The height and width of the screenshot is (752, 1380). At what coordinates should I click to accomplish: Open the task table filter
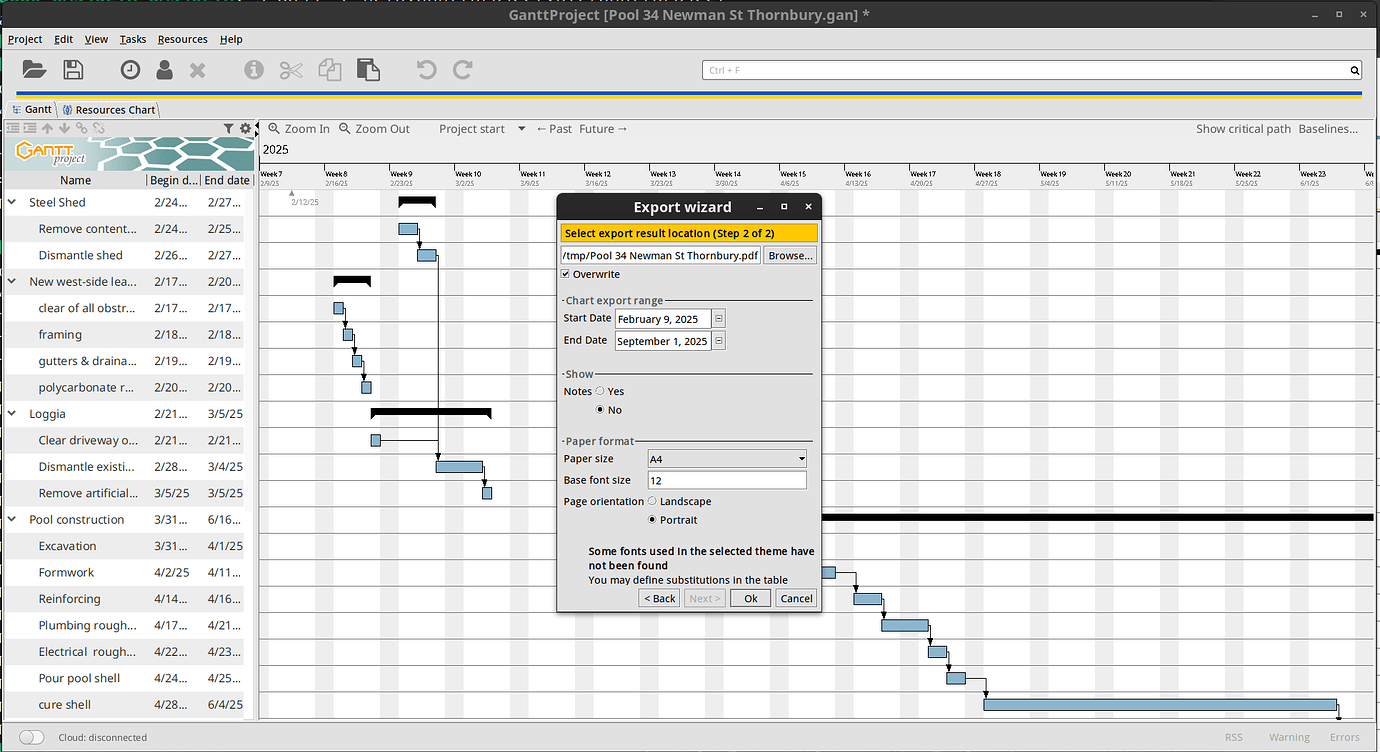[x=230, y=128]
